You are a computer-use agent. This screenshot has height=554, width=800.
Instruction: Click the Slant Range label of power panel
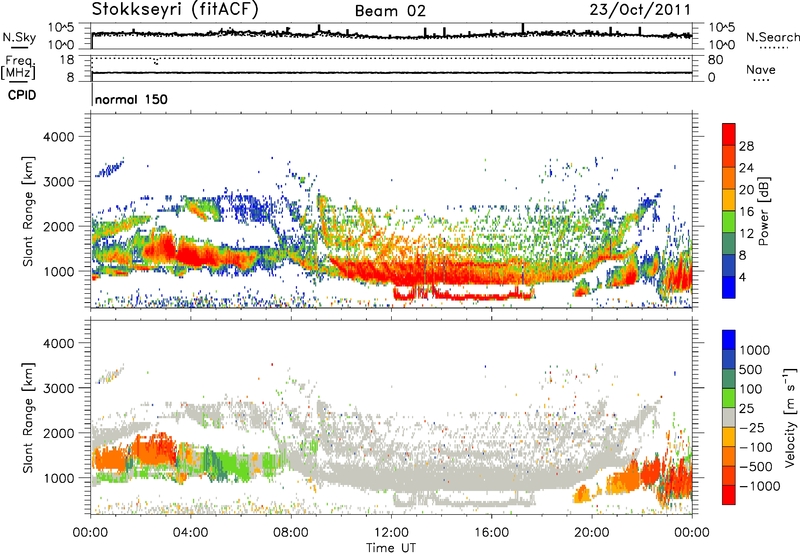(x=28, y=211)
